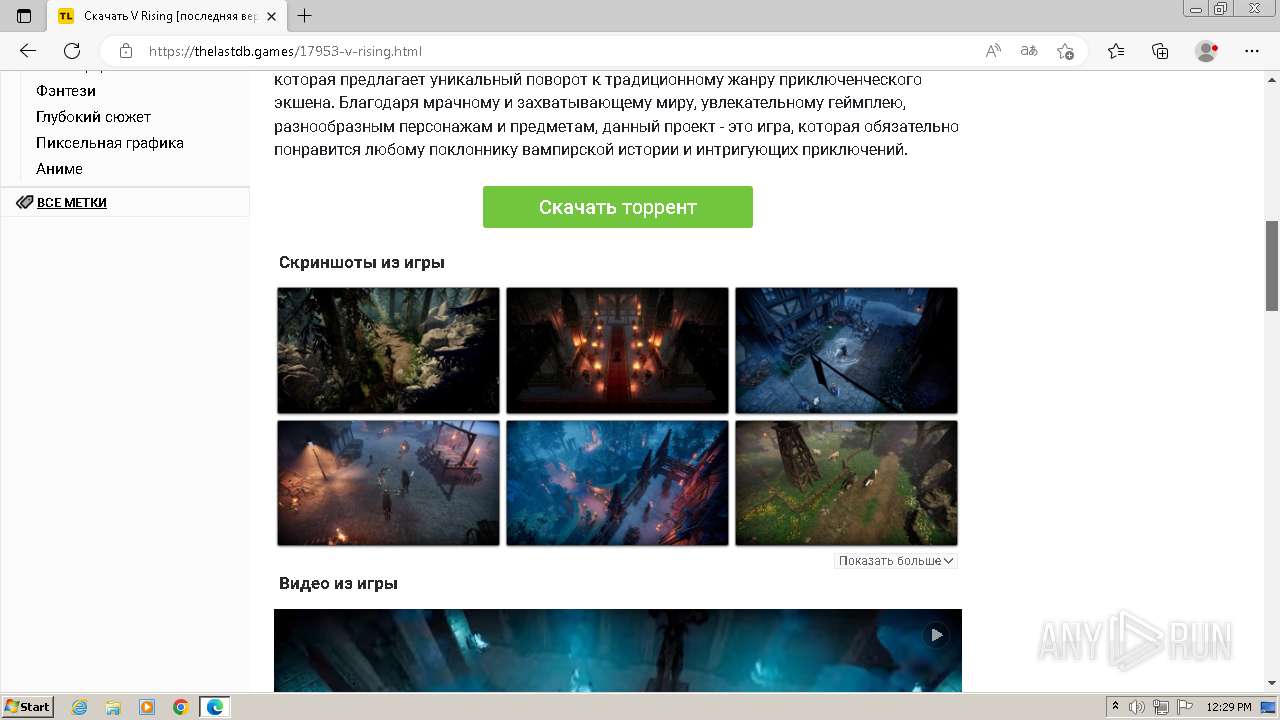Open Settings and more menu
This screenshot has height=720, width=1280.
click(x=1252, y=51)
